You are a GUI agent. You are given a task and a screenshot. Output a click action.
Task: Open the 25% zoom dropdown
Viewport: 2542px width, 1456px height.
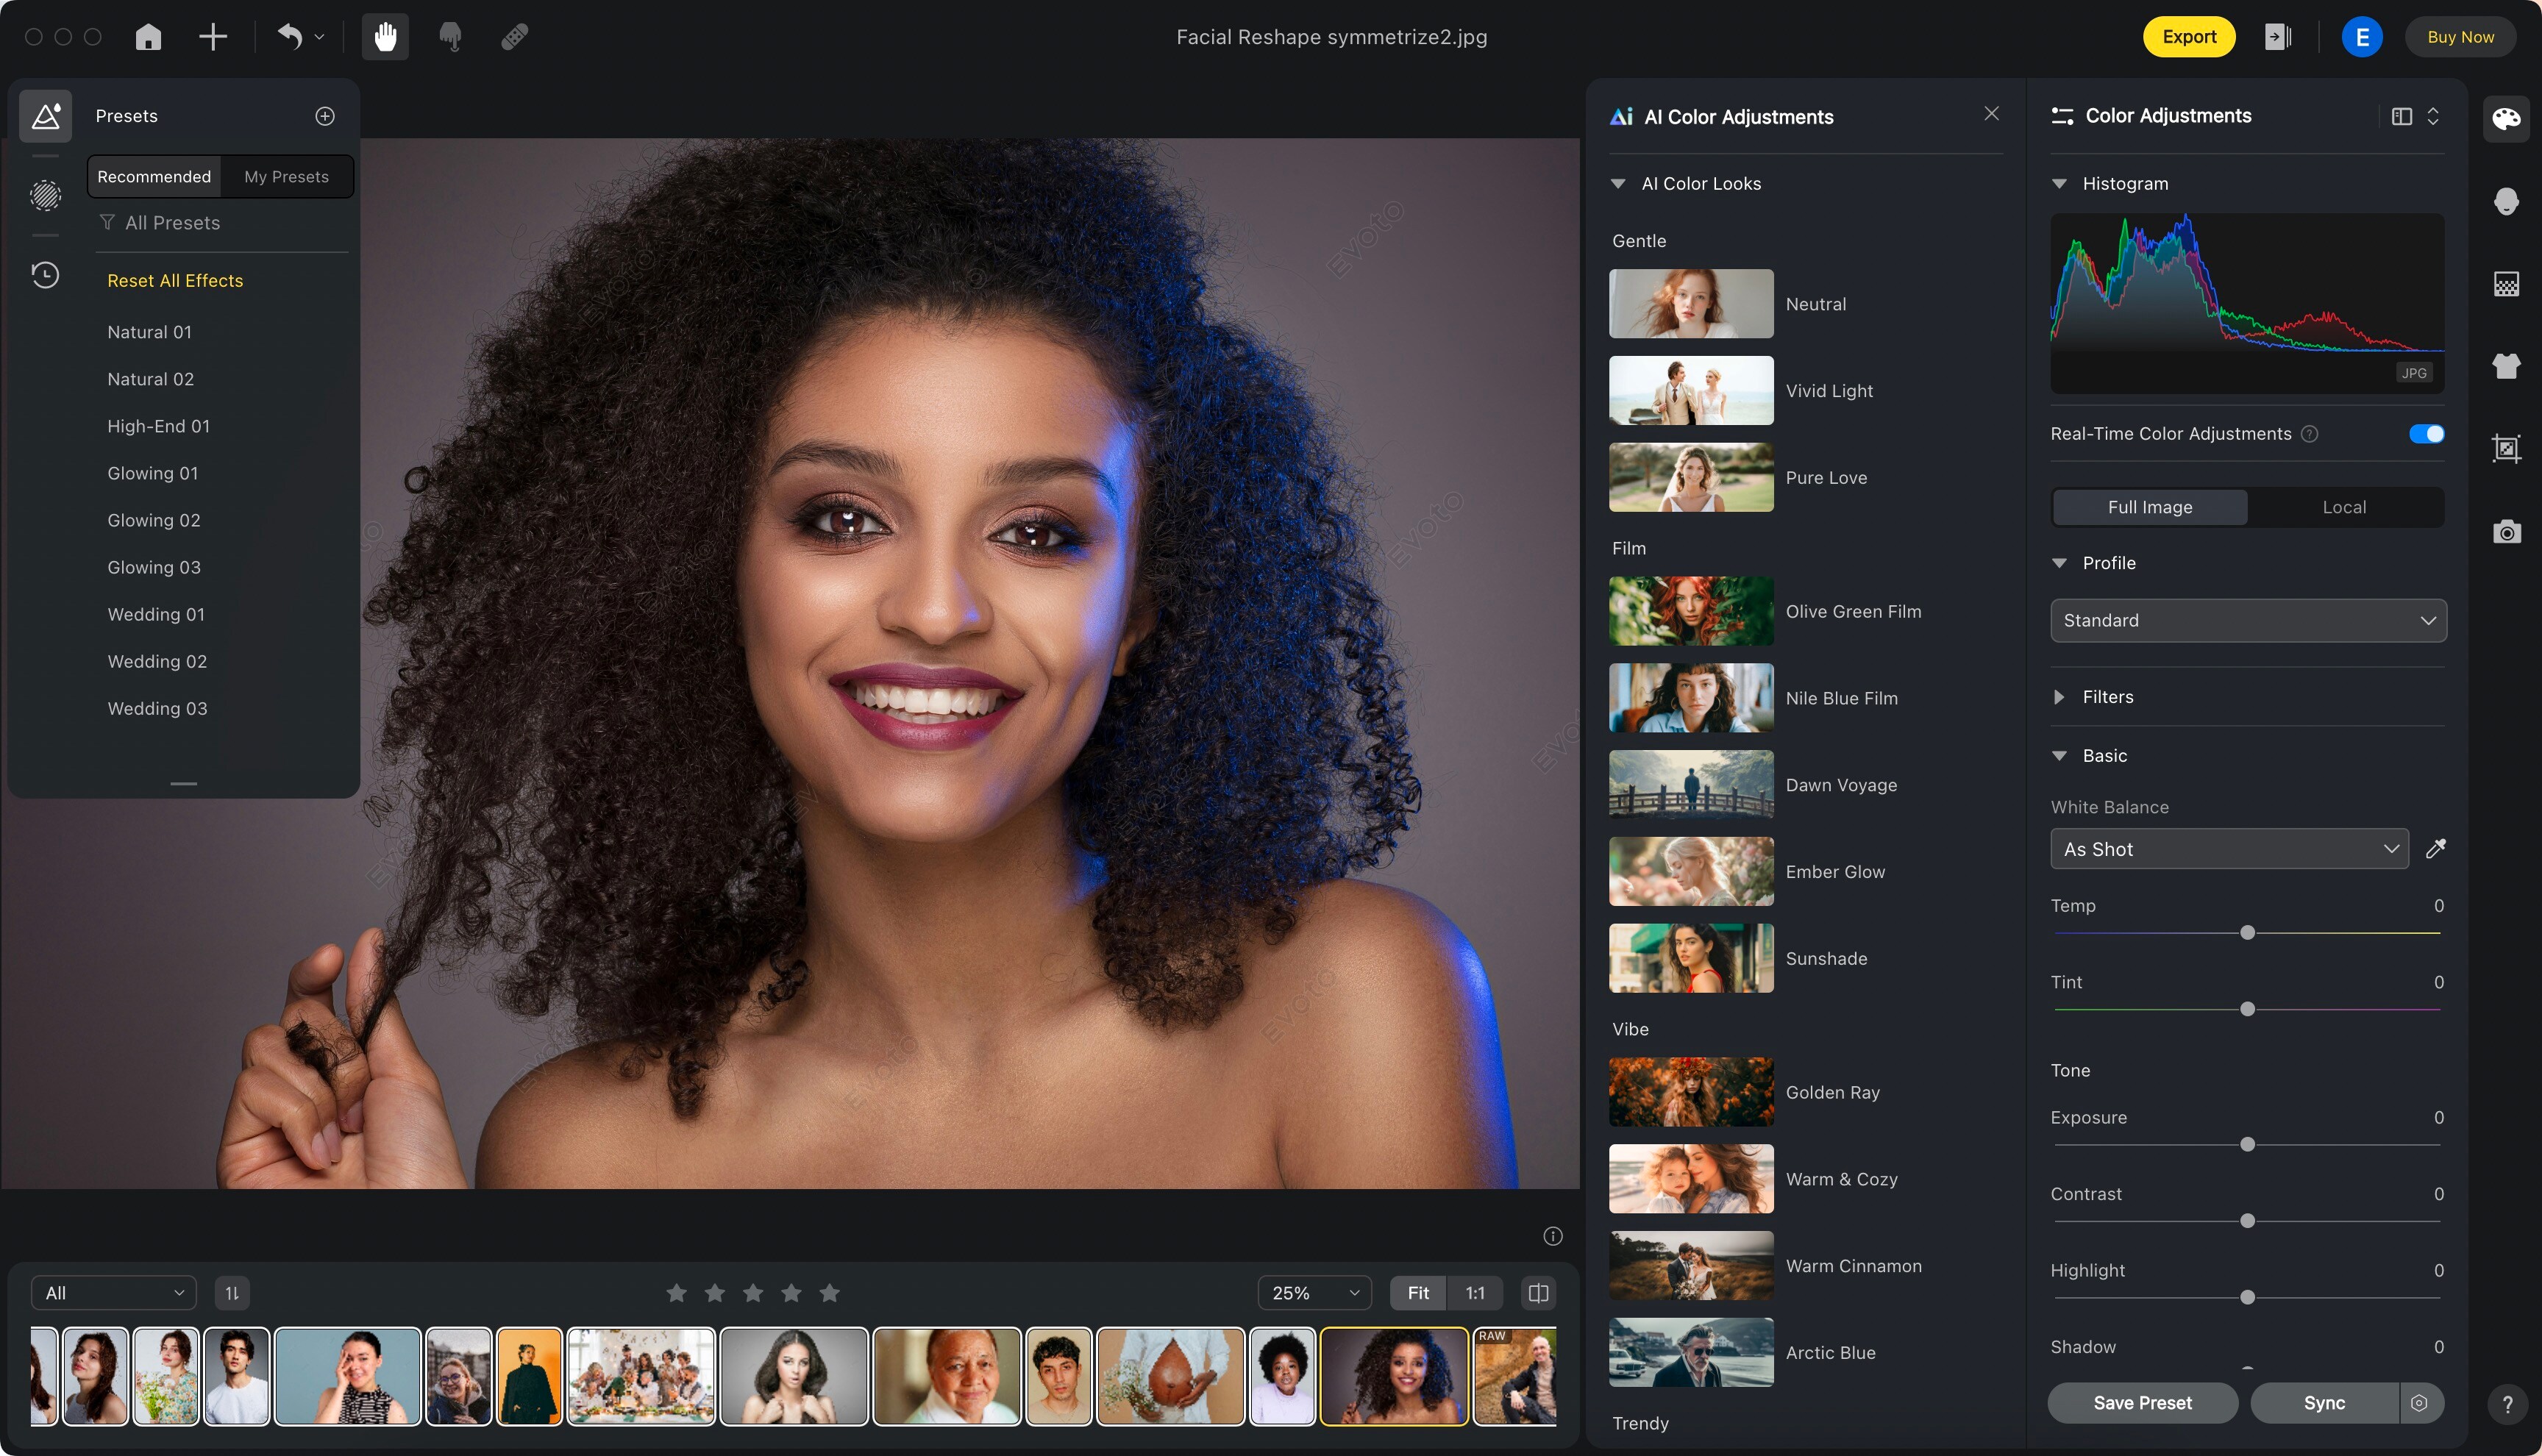coord(1314,1293)
